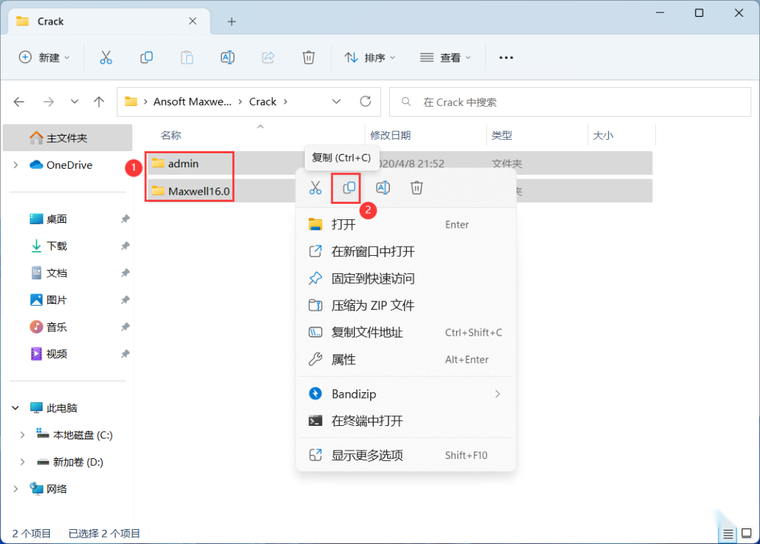Click chevron after Crack in address bar
This screenshot has height=544, width=760.
pyautogui.click(x=285, y=102)
